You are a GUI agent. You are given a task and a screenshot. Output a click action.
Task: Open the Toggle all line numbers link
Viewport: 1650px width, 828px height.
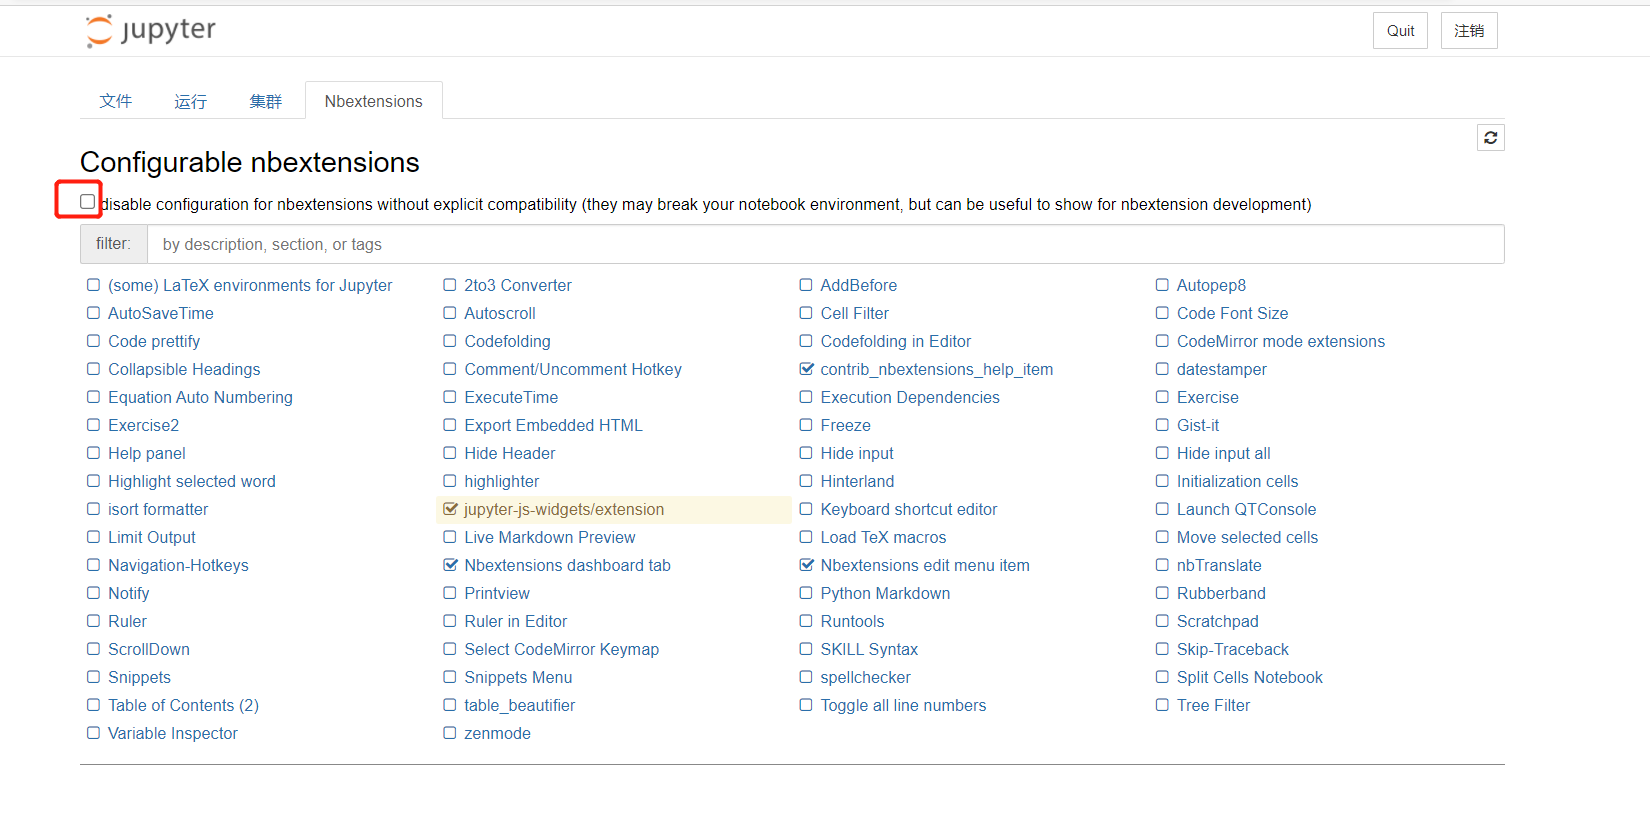pos(903,705)
